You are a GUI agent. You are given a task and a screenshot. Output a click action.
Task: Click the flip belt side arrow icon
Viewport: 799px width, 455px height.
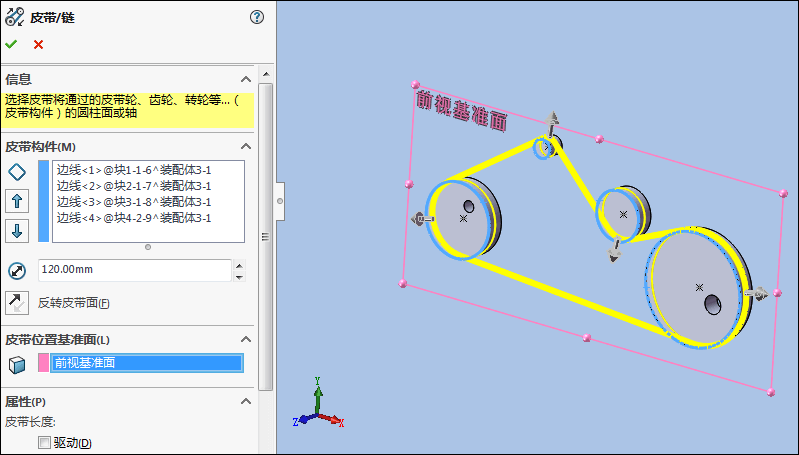(17, 303)
